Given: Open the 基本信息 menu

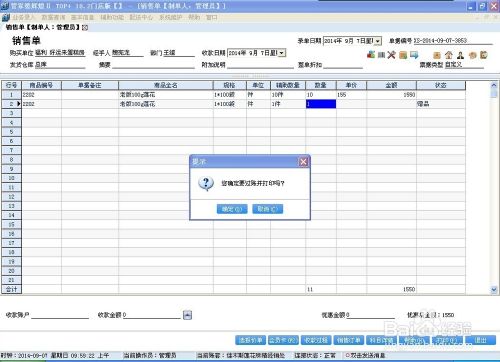Looking at the screenshot, I should [82, 17].
